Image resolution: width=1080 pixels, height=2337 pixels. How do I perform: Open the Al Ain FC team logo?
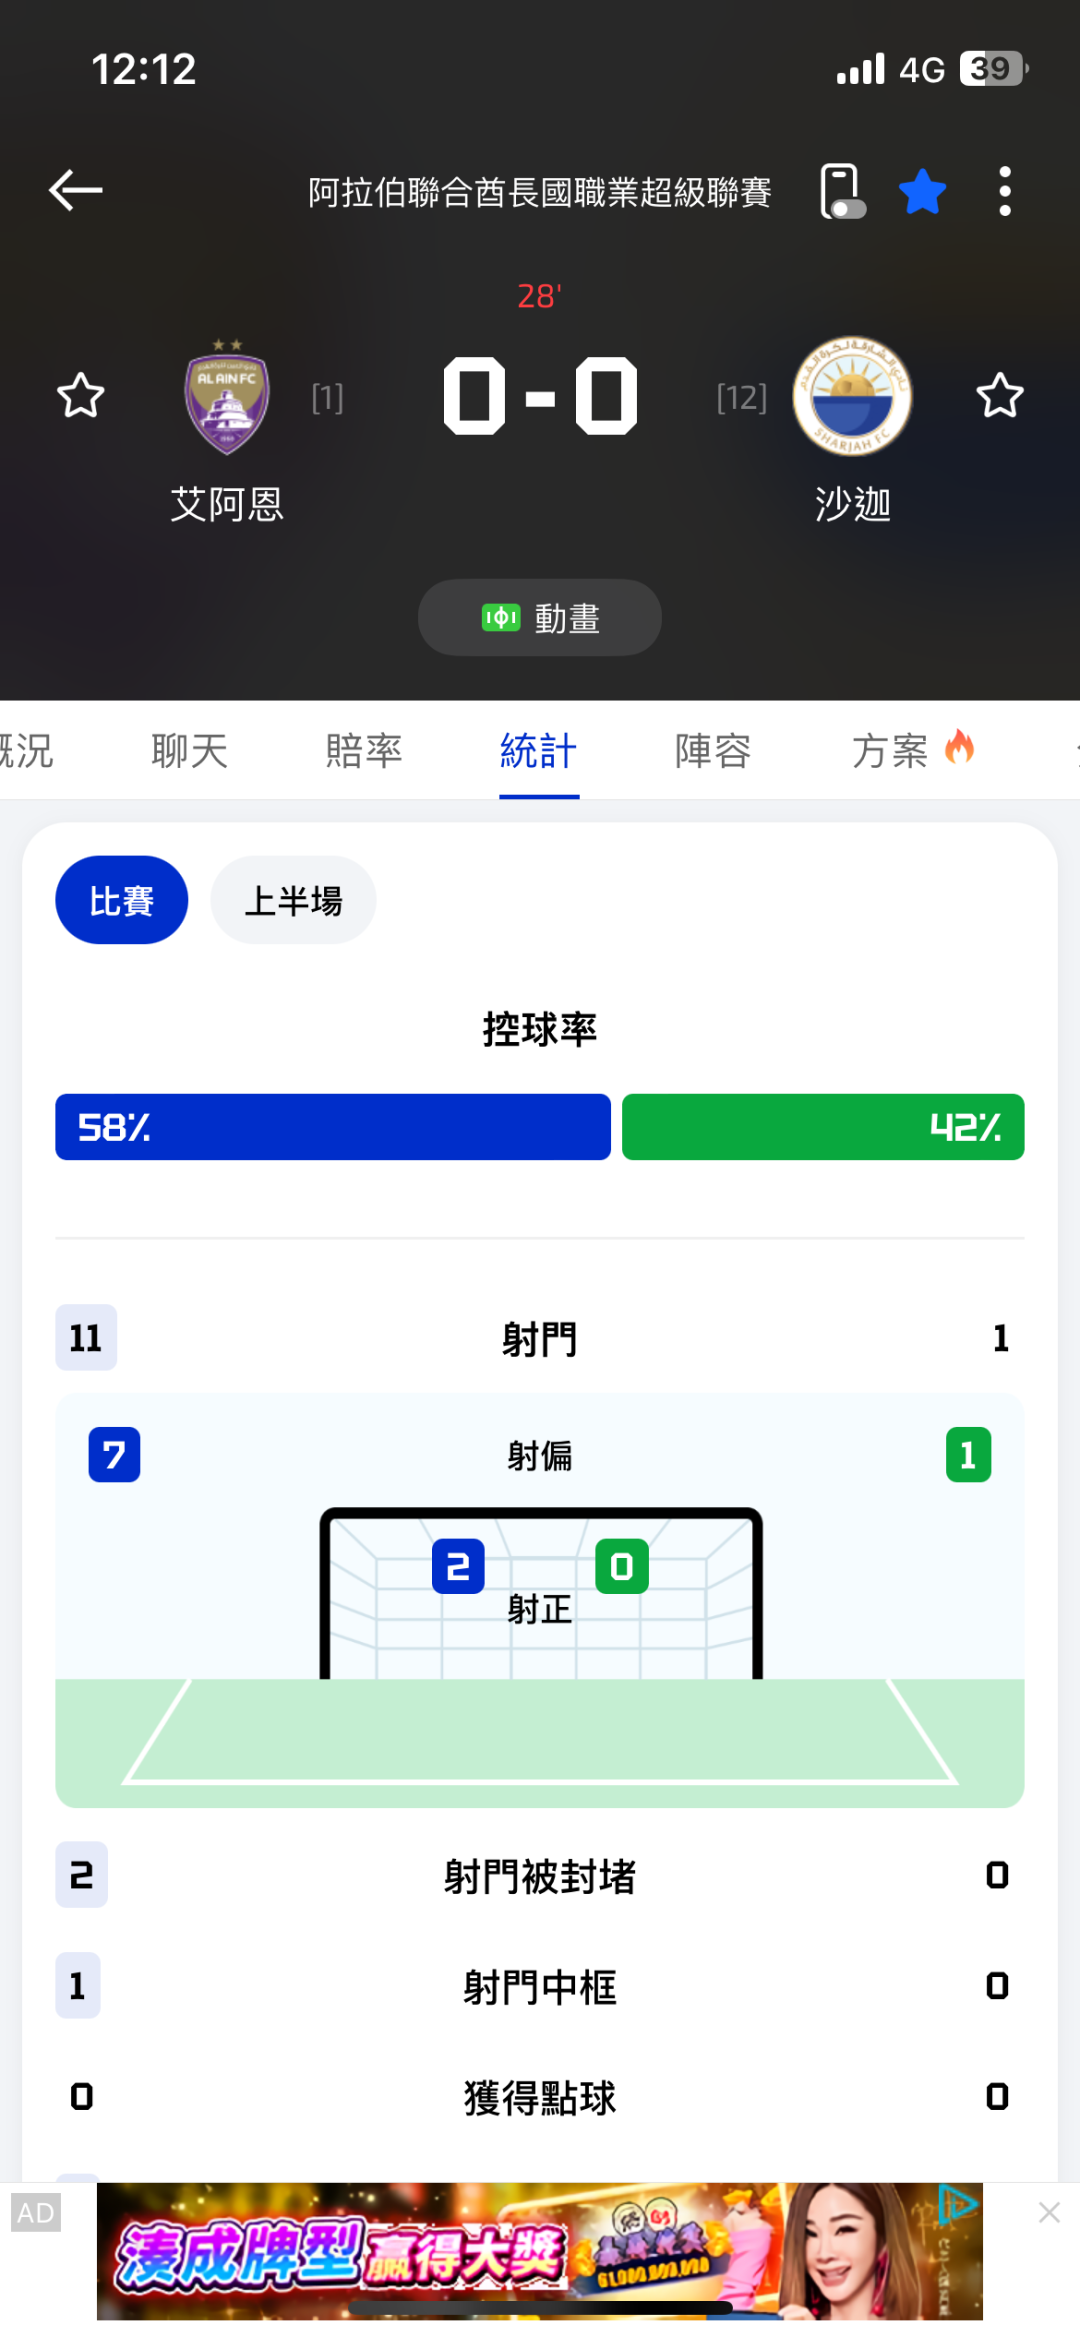coord(227,398)
